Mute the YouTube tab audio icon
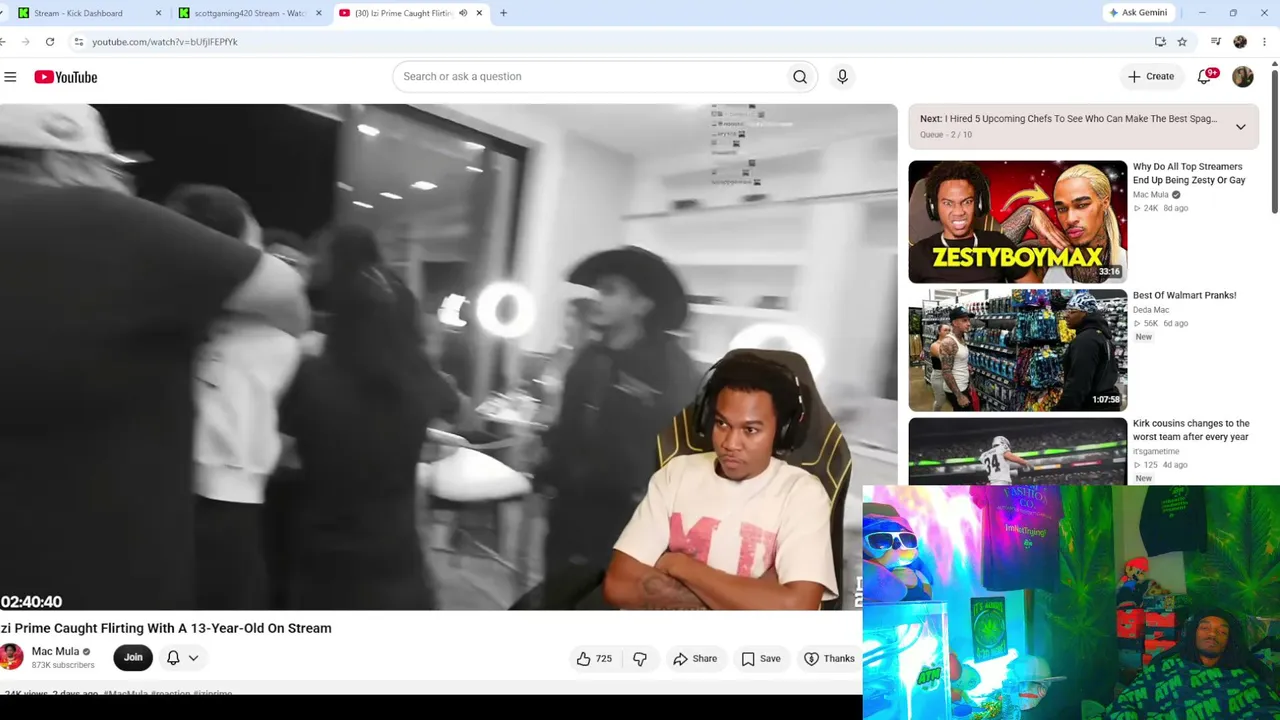Screen dimensions: 1280x720 [463, 13]
